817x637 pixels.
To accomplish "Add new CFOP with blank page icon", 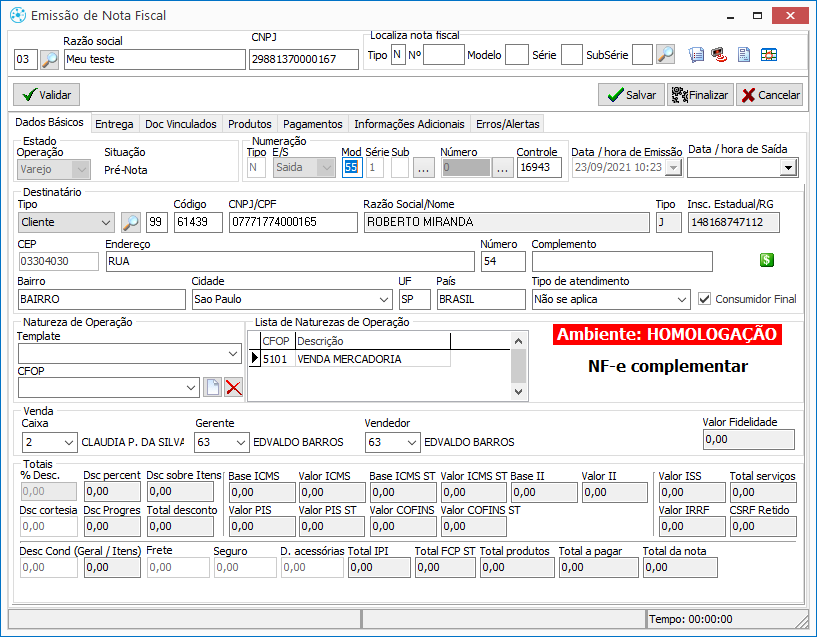I will 213,388.
